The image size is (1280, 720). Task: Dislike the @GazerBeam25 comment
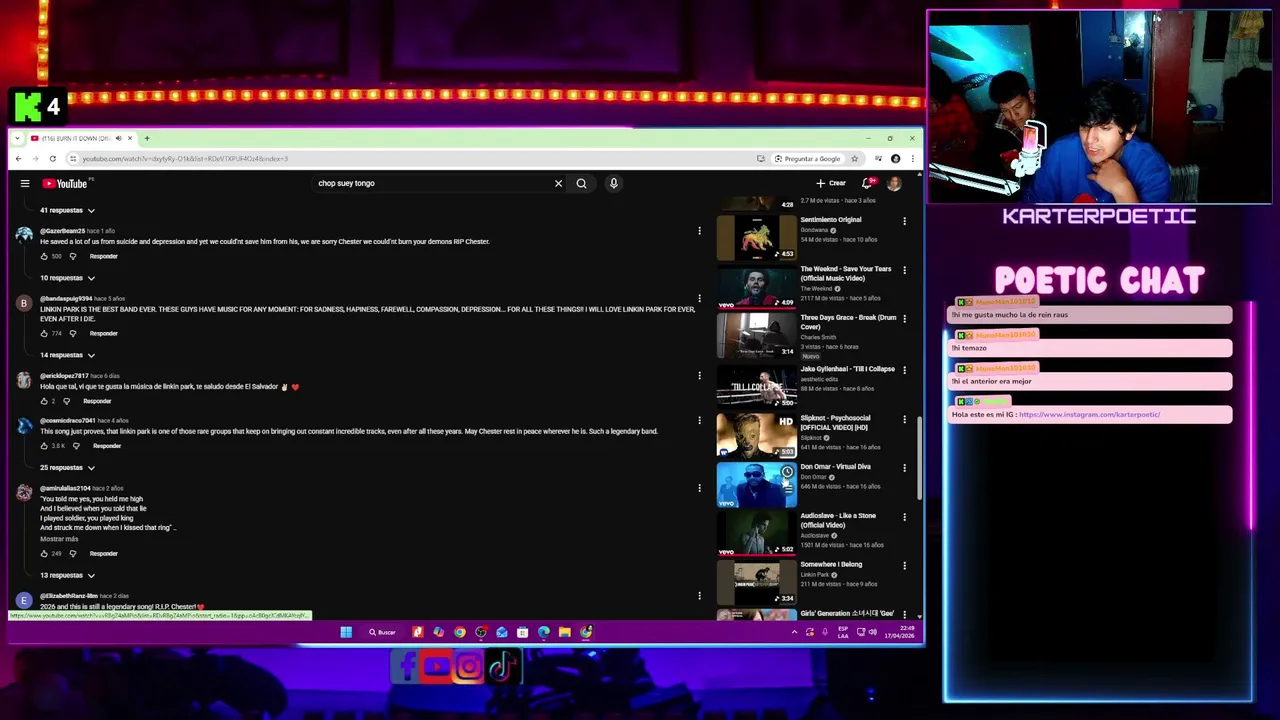point(72,257)
